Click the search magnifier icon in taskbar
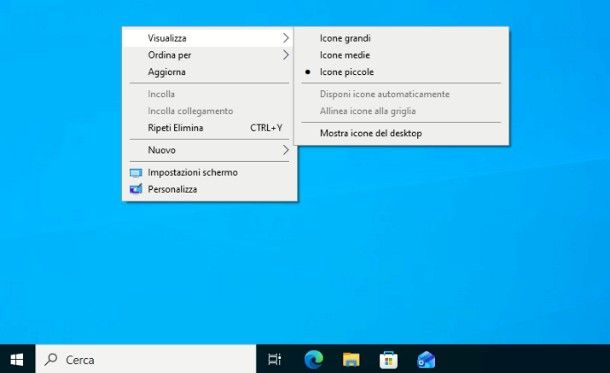610x373 pixels. click(x=51, y=359)
